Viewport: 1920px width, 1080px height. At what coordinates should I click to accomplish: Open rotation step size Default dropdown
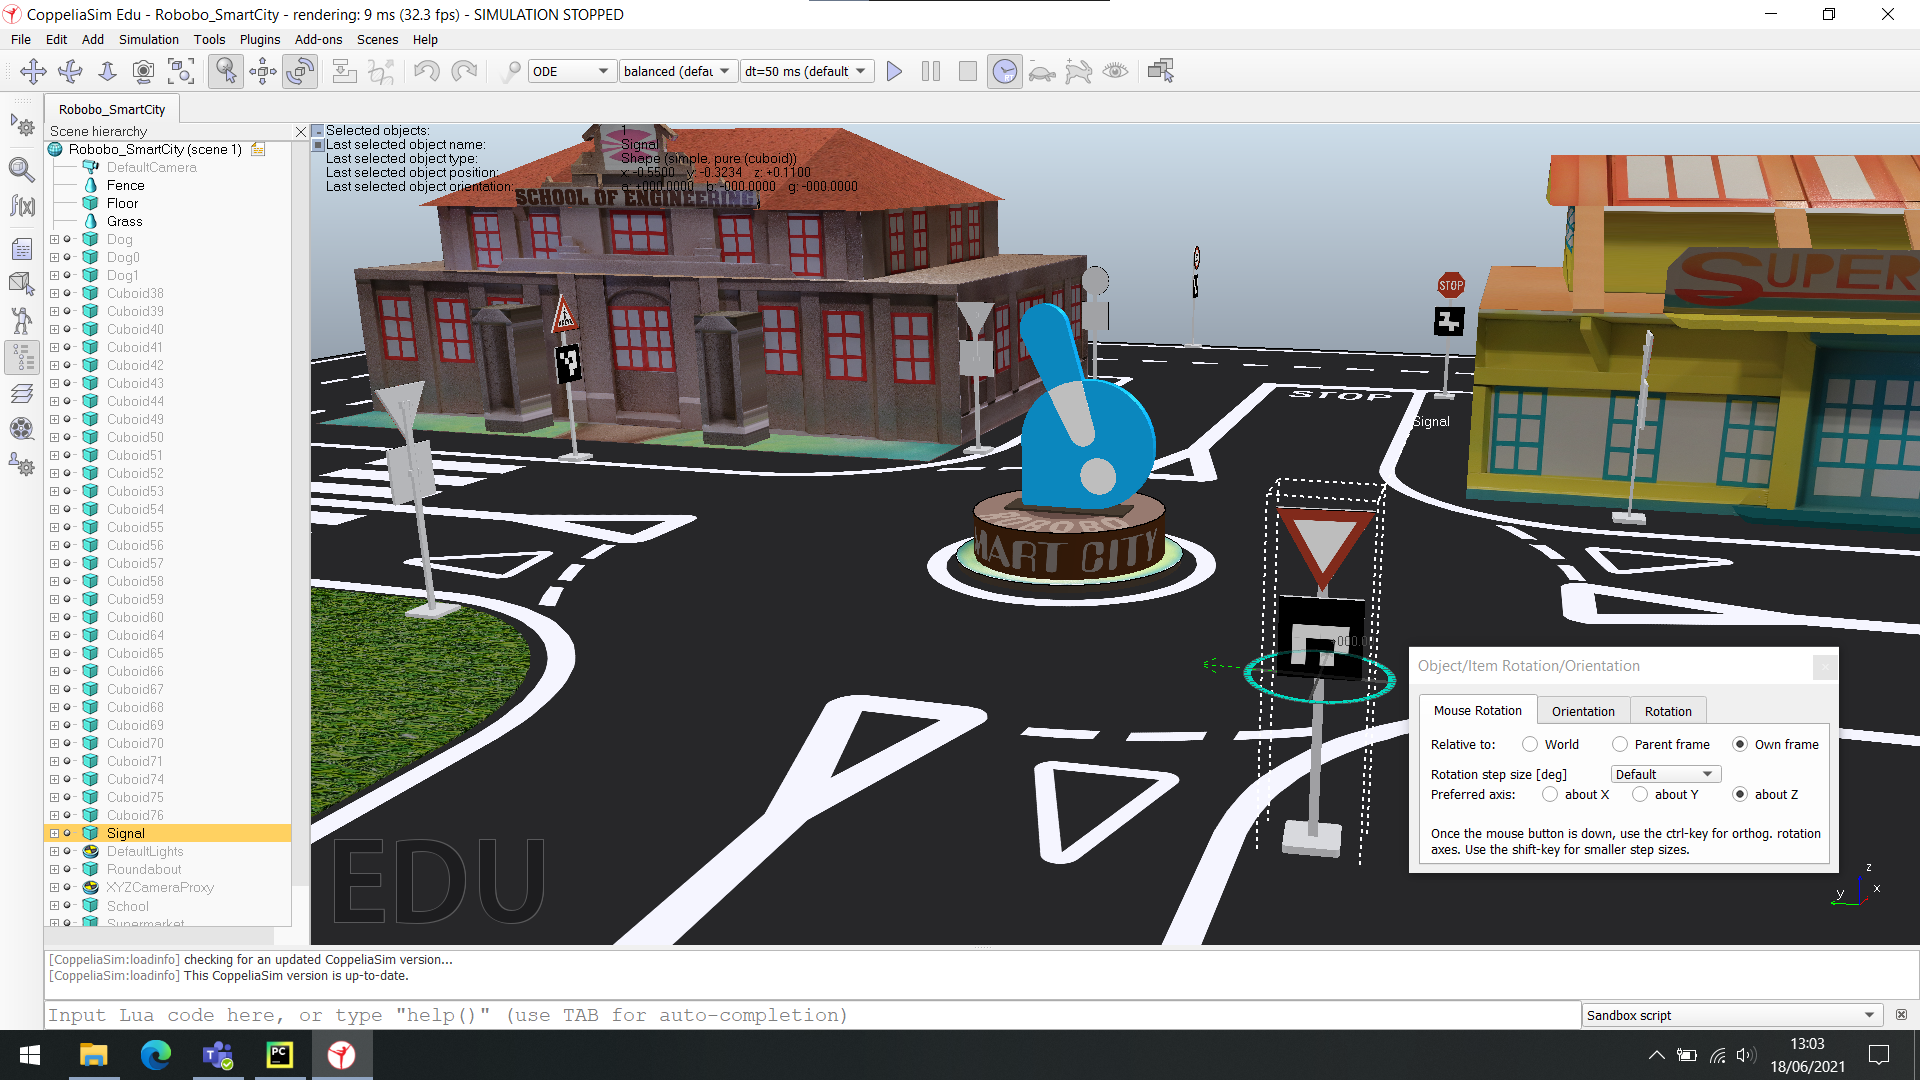[1665, 774]
